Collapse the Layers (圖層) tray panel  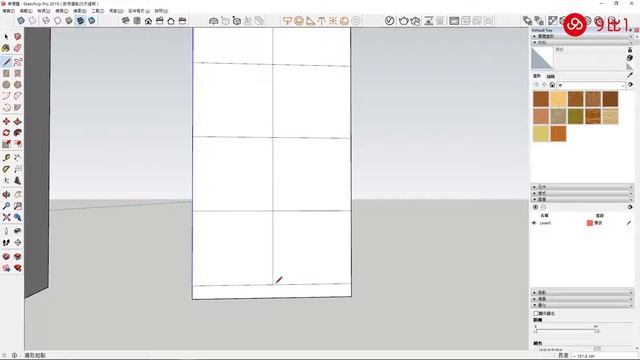(582, 199)
